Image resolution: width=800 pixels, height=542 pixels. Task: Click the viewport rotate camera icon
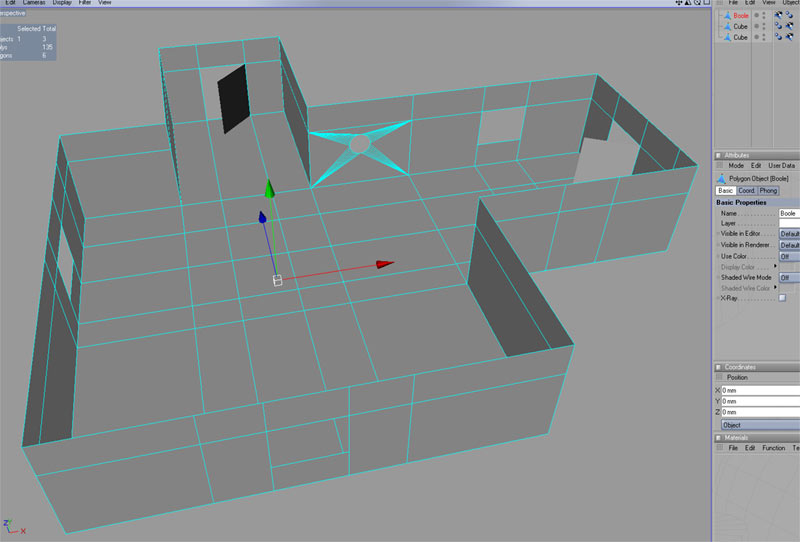pos(697,3)
